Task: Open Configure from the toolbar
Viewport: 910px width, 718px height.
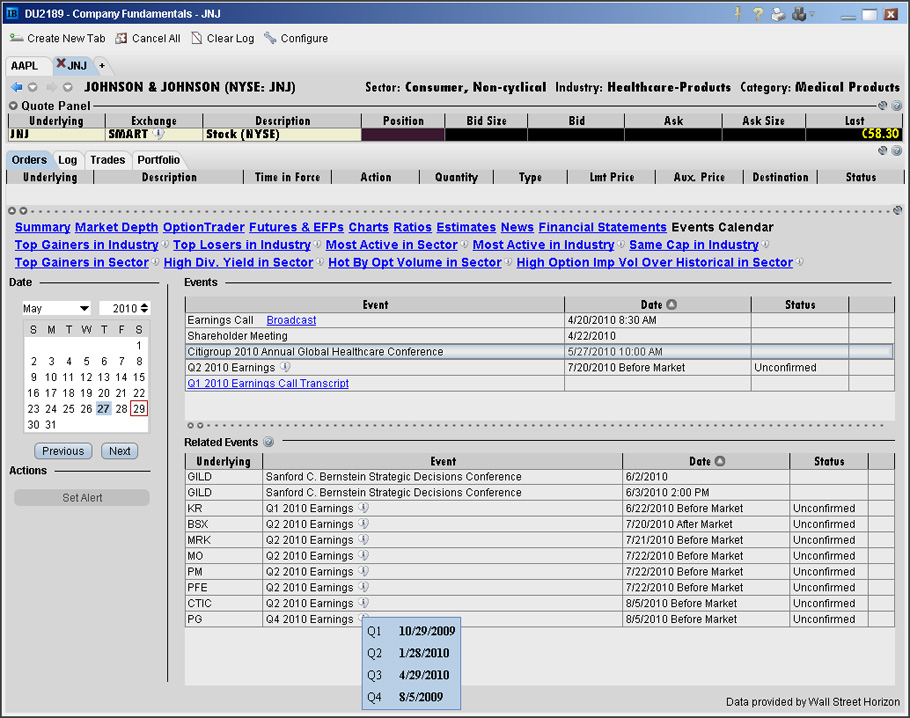Action: click(296, 38)
